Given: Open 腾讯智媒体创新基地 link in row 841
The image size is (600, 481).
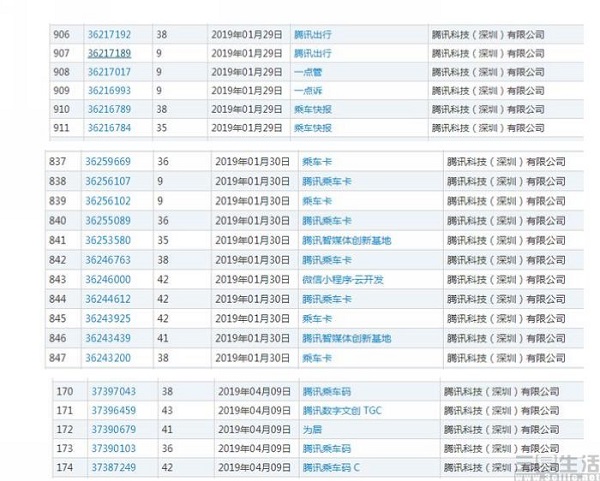Looking at the screenshot, I should [343, 240].
